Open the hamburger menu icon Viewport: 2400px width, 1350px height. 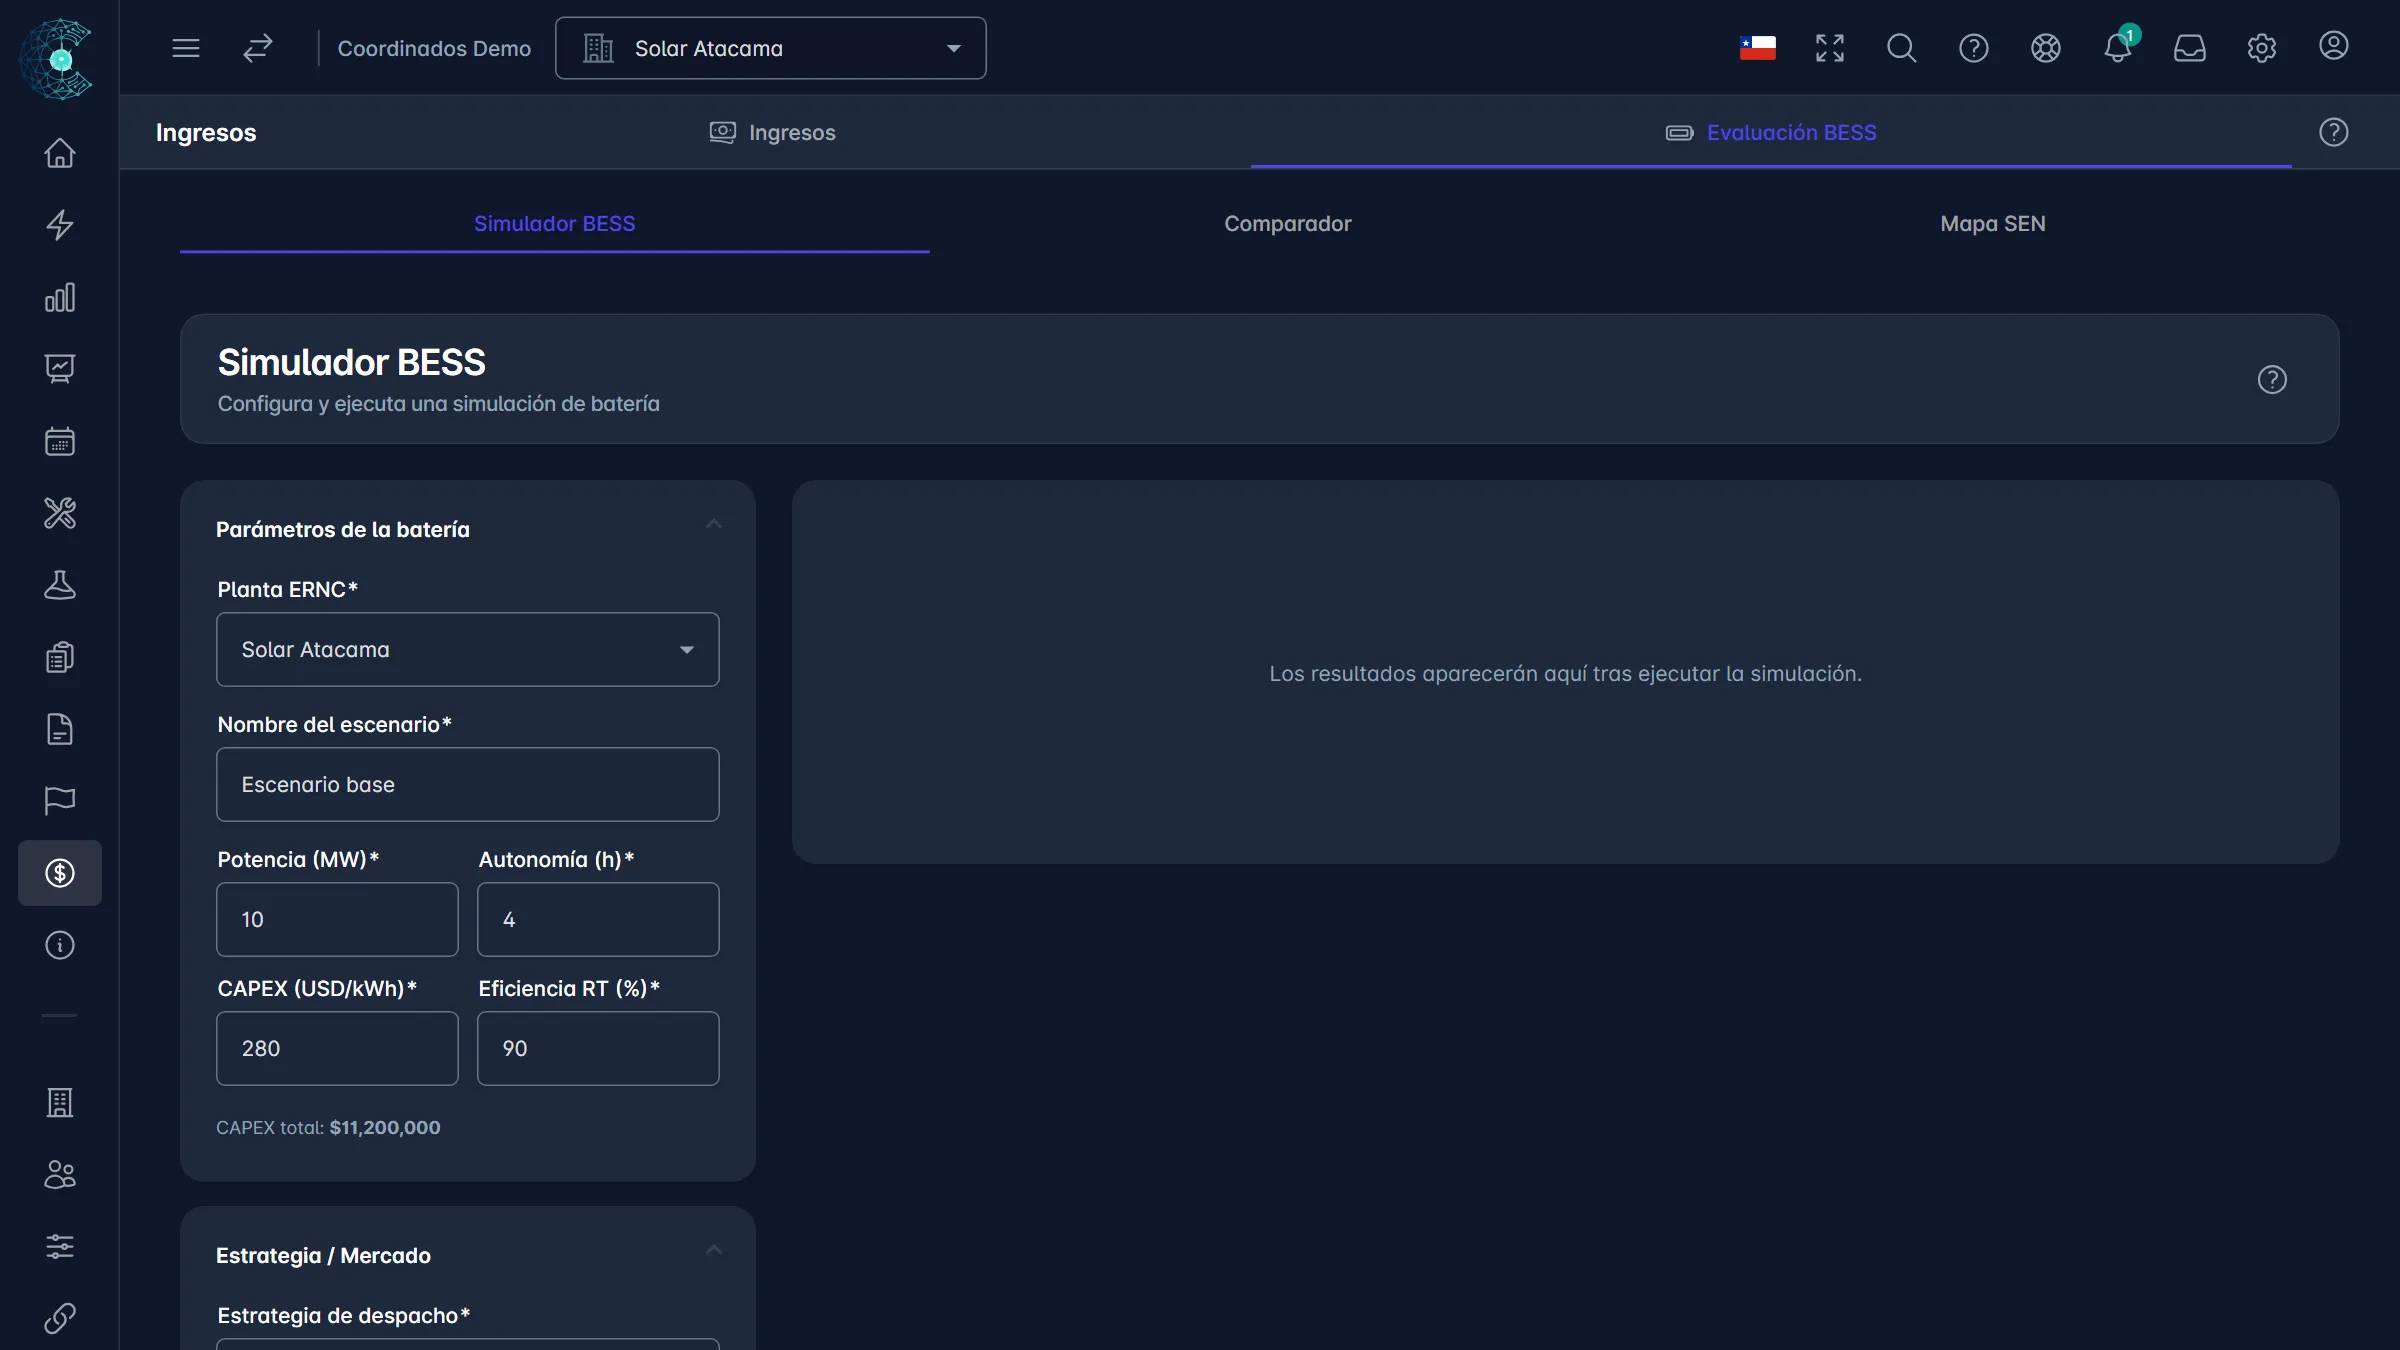click(186, 48)
